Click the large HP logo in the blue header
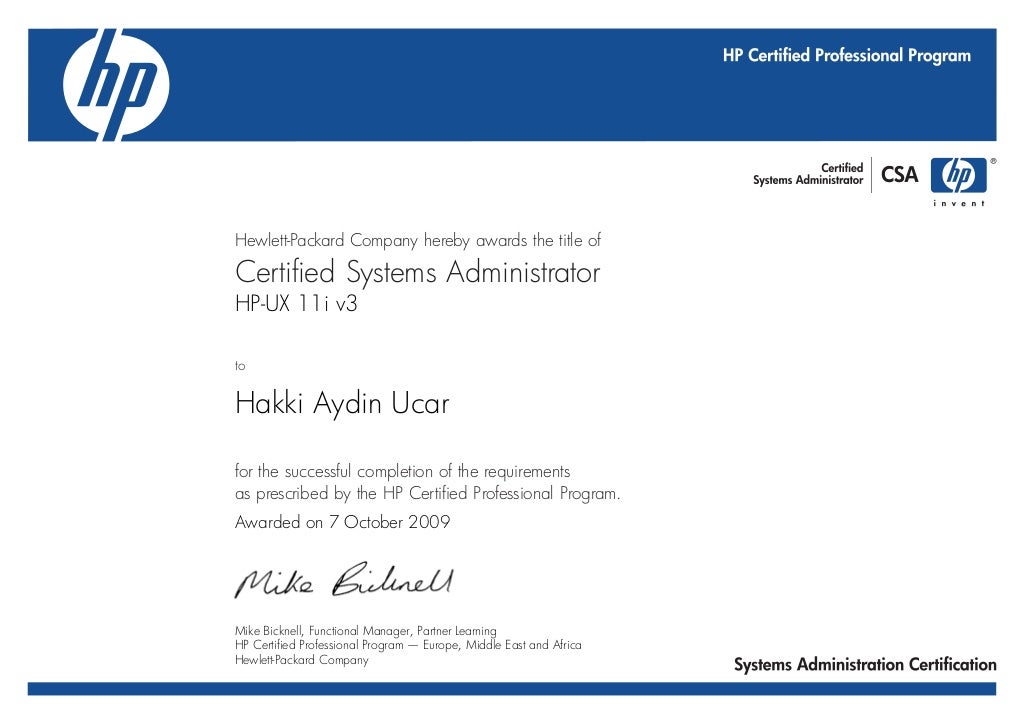This screenshot has height=724, width=1024. (116, 85)
